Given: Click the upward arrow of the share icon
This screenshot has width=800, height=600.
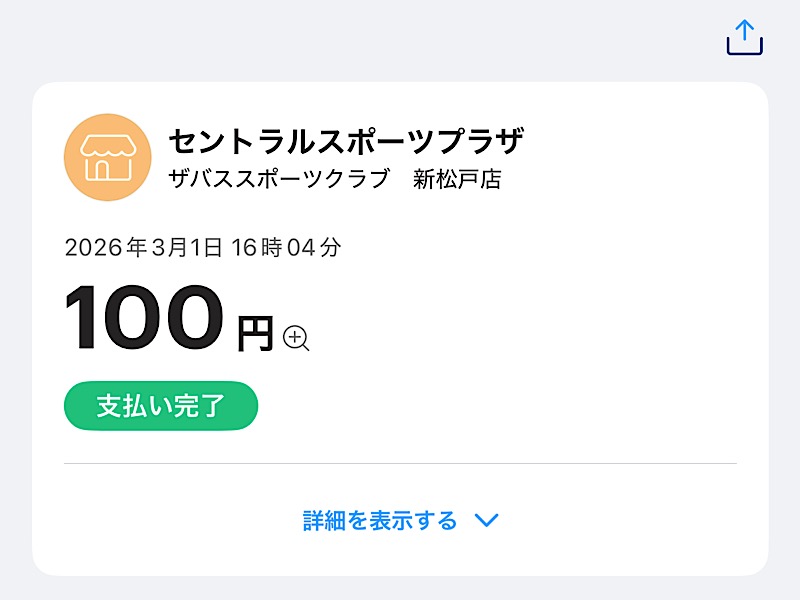Looking at the screenshot, I should 744,28.
